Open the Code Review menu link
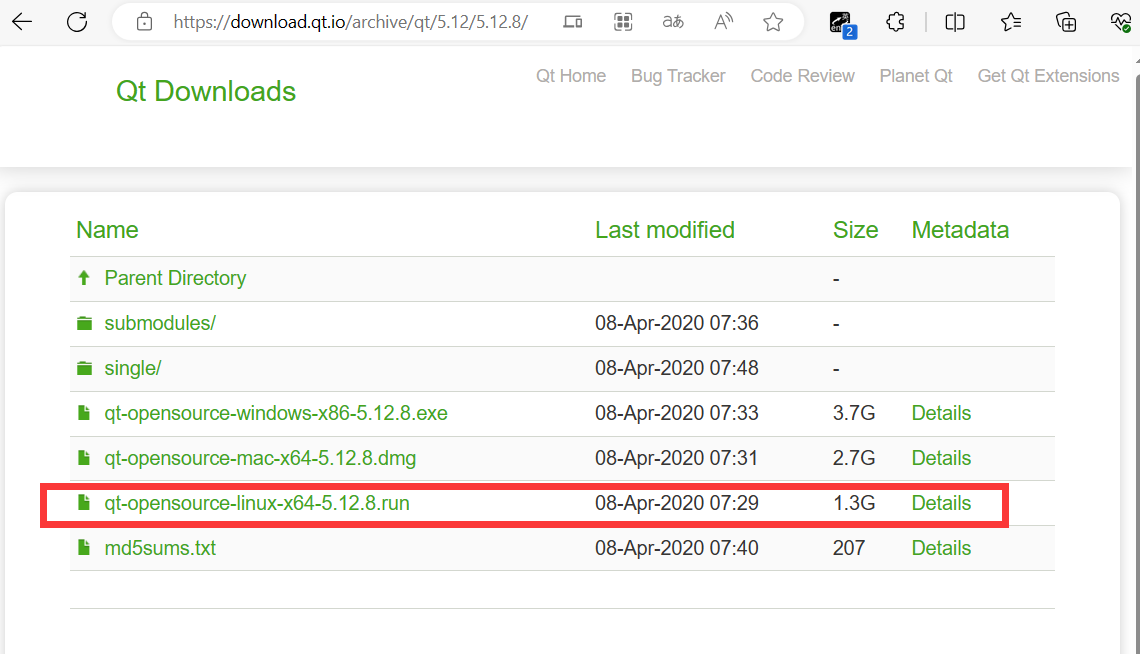Image resolution: width=1140 pixels, height=654 pixels. coord(803,76)
